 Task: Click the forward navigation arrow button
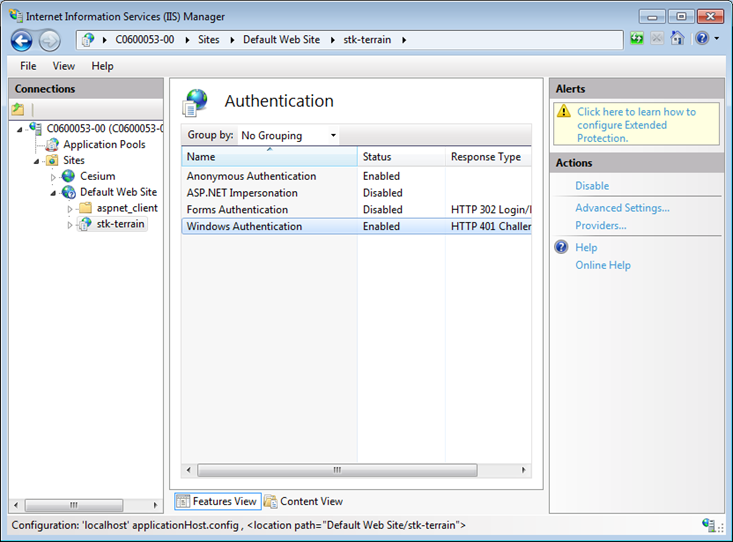[x=50, y=41]
